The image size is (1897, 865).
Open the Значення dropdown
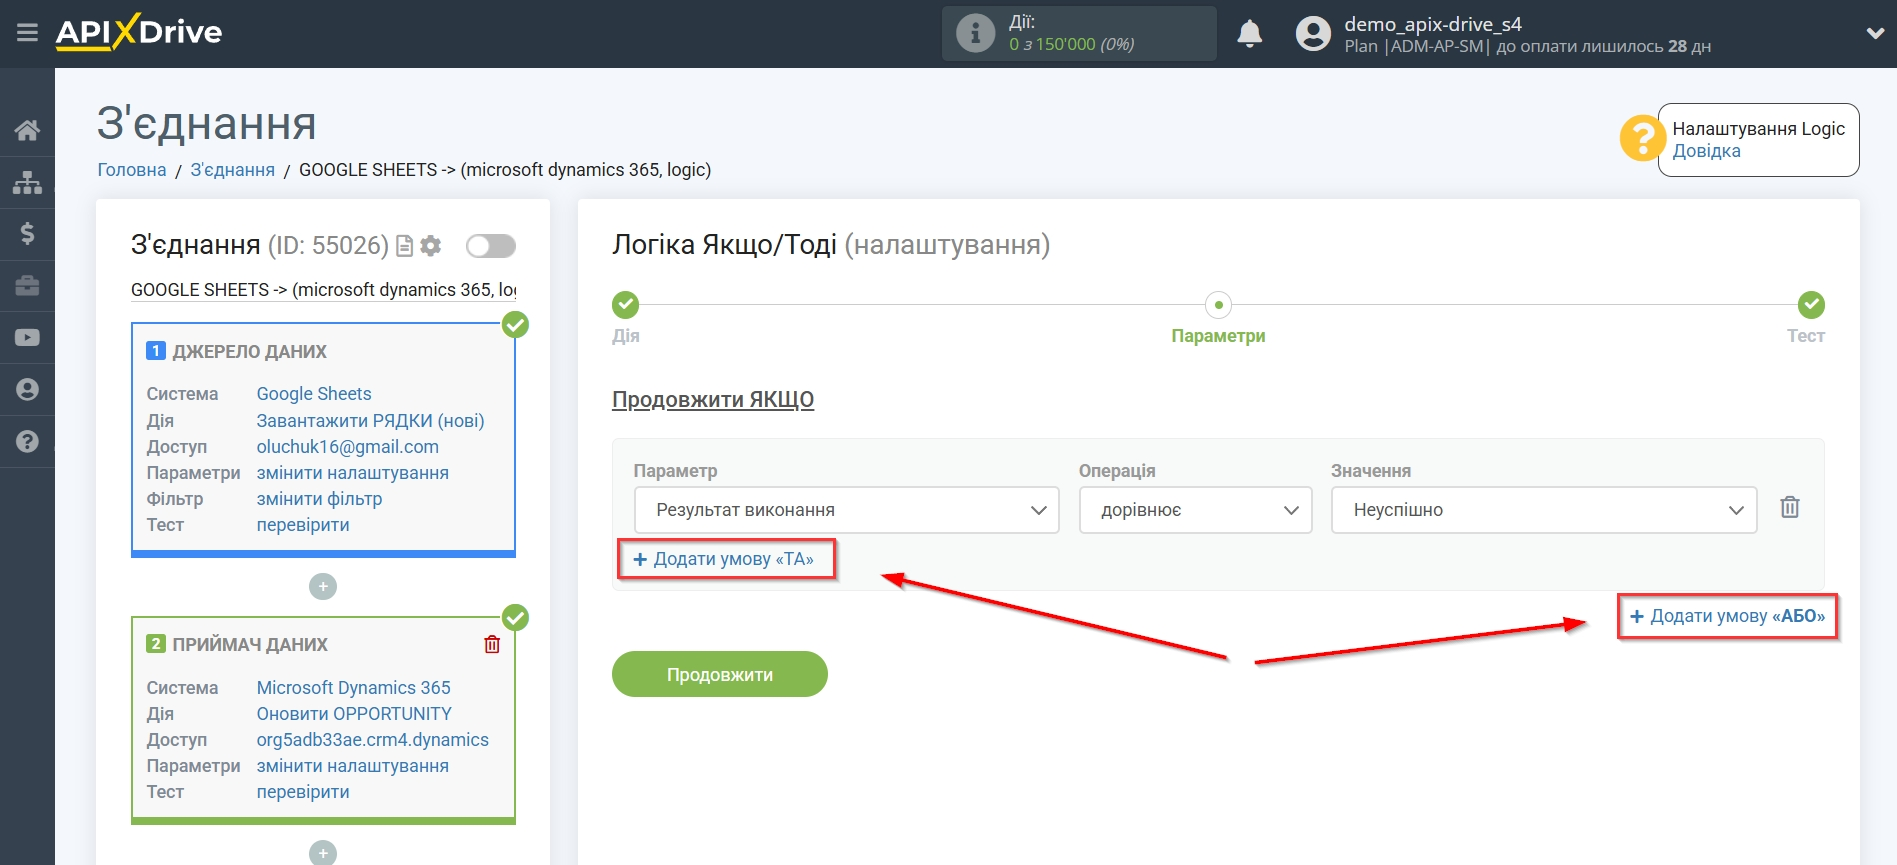1543,510
